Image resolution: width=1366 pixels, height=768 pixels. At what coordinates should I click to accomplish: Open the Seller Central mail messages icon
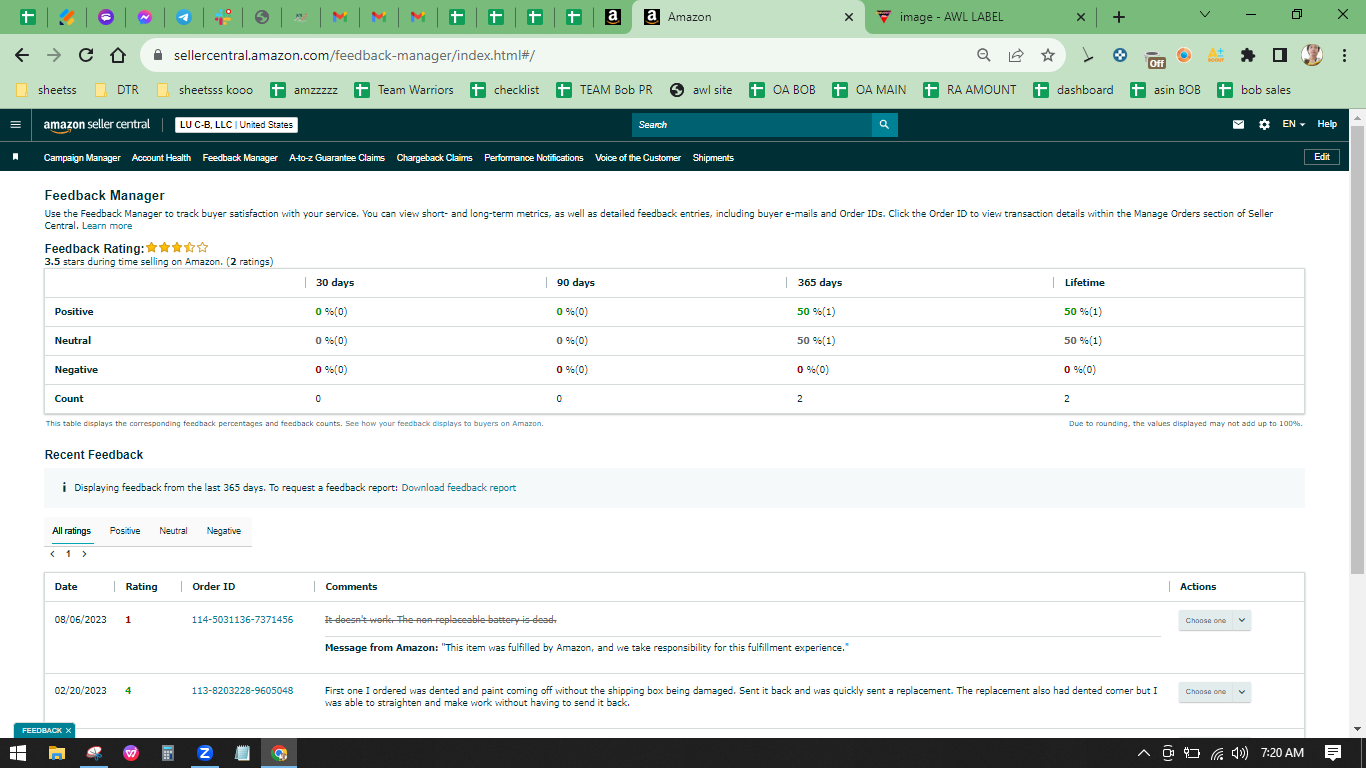pos(1239,125)
